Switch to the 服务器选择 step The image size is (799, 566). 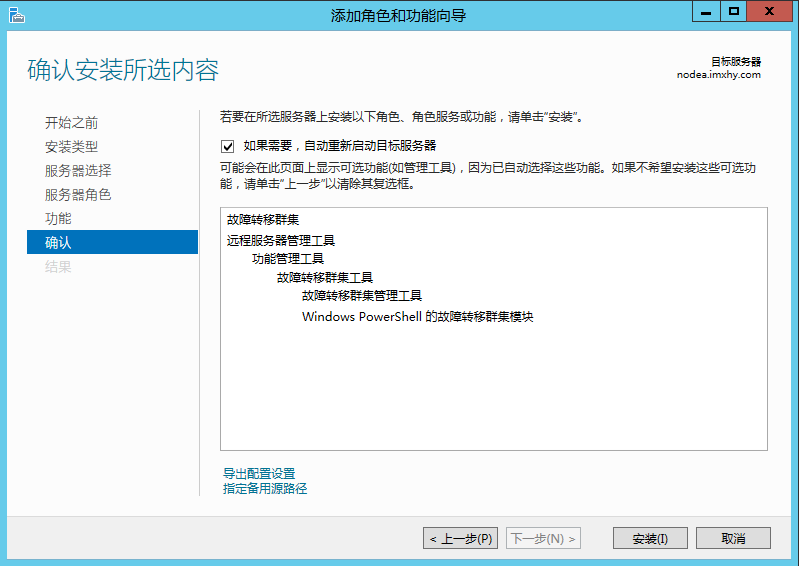tap(78, 171)
